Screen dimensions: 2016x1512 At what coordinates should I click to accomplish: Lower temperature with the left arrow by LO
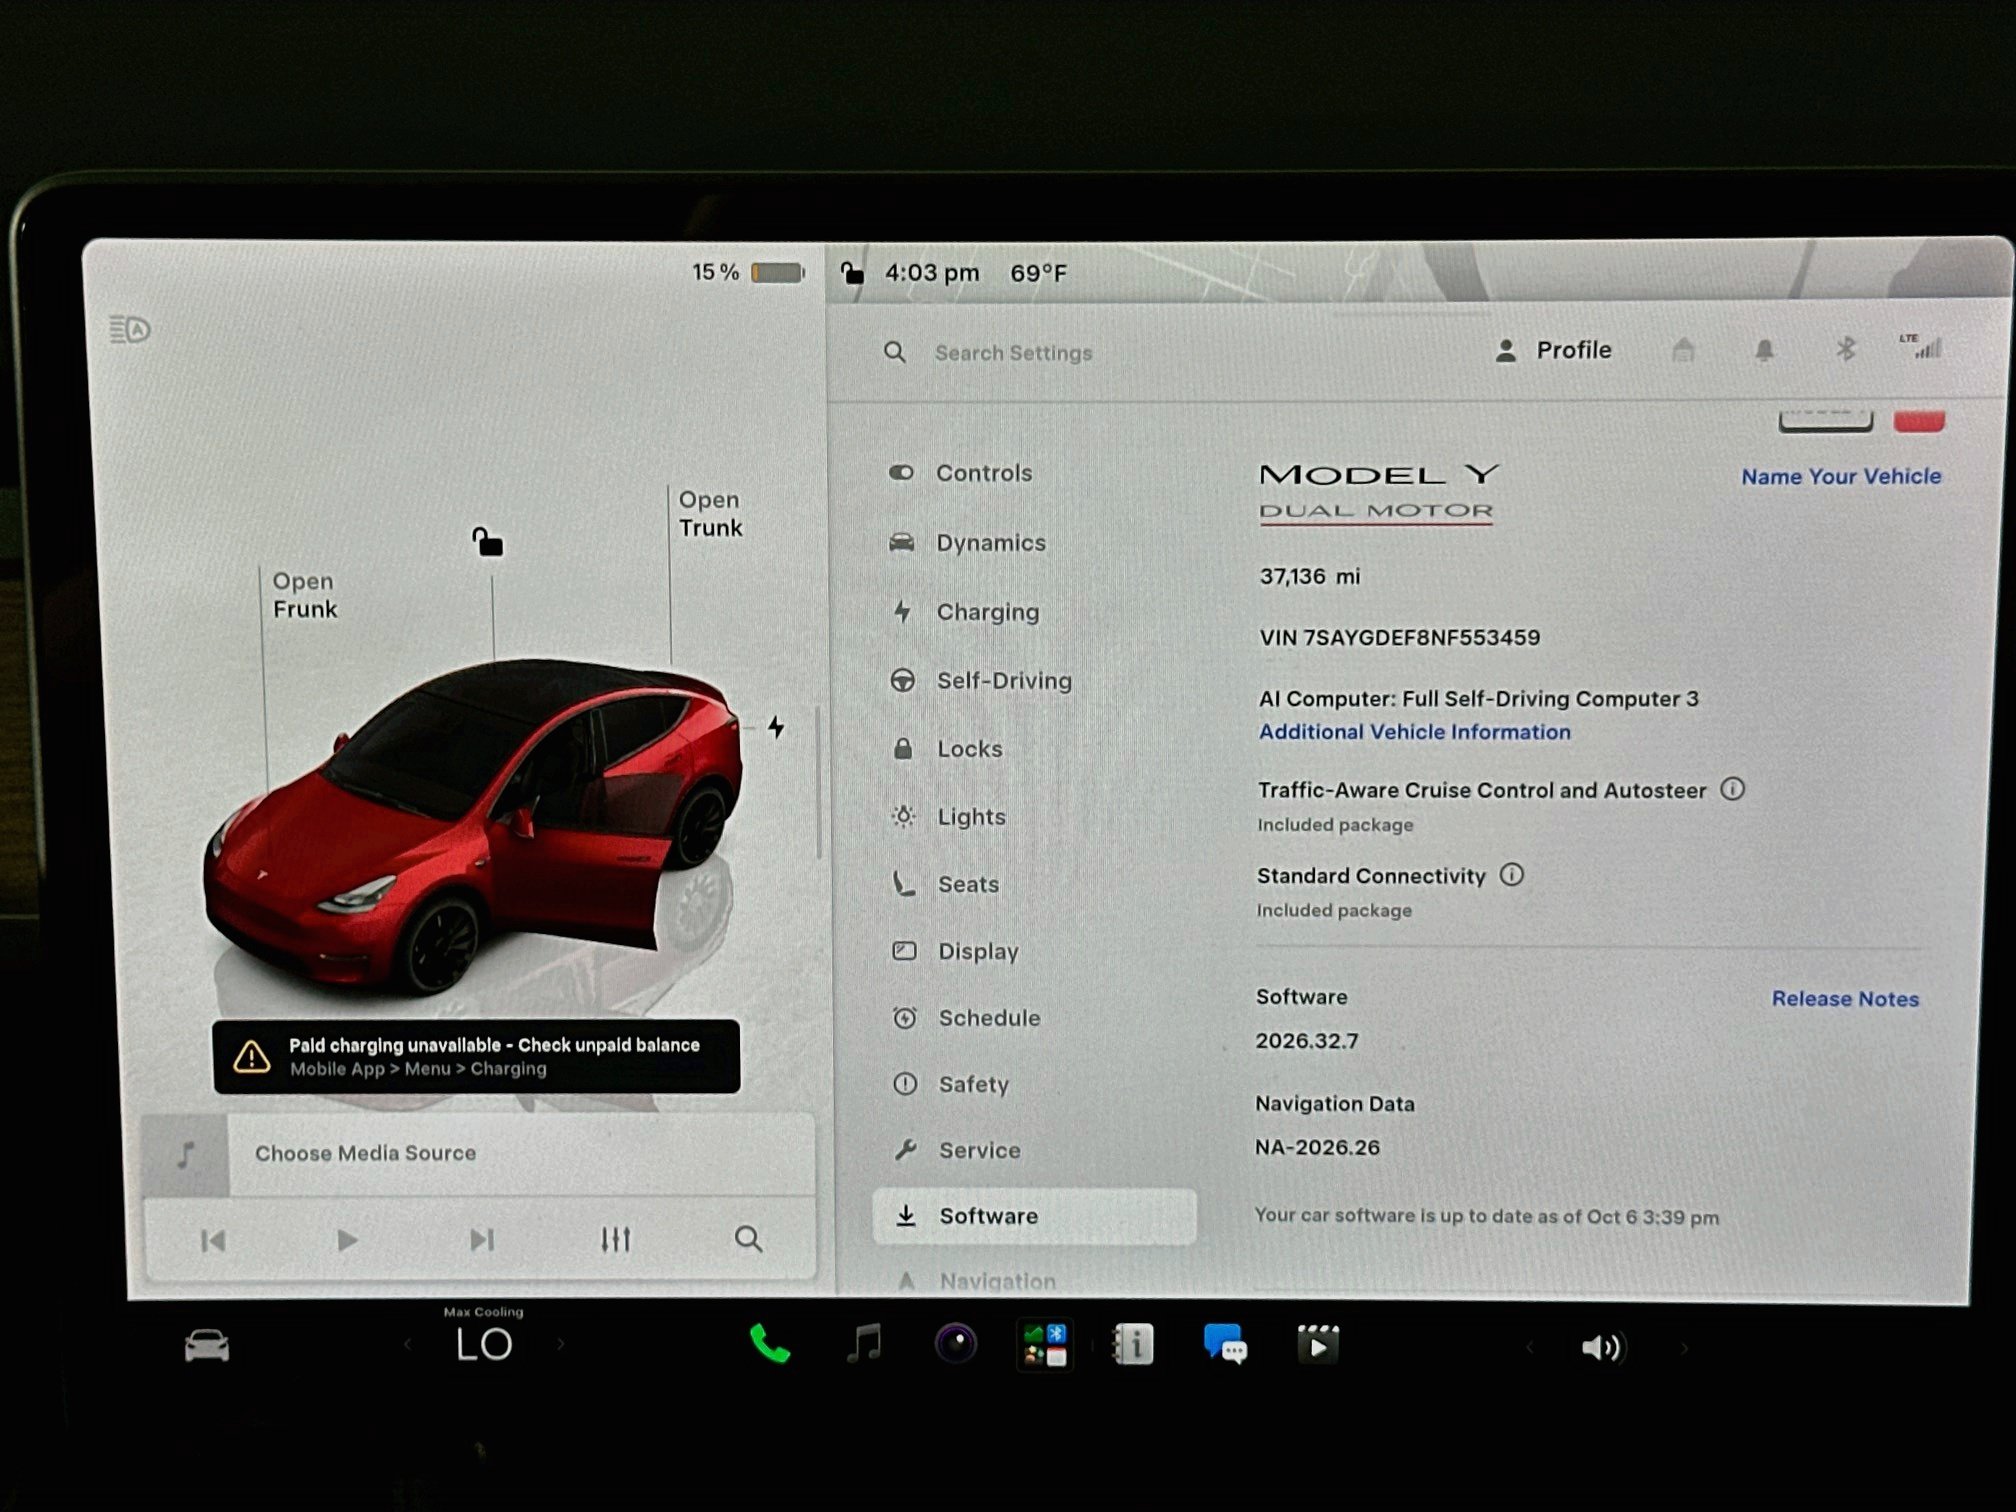point(408,1345)
